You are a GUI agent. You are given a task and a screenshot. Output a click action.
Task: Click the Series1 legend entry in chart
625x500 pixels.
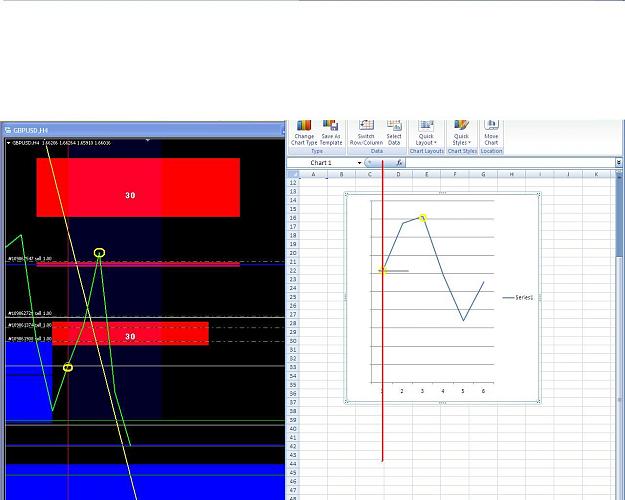tap(518, 297)
